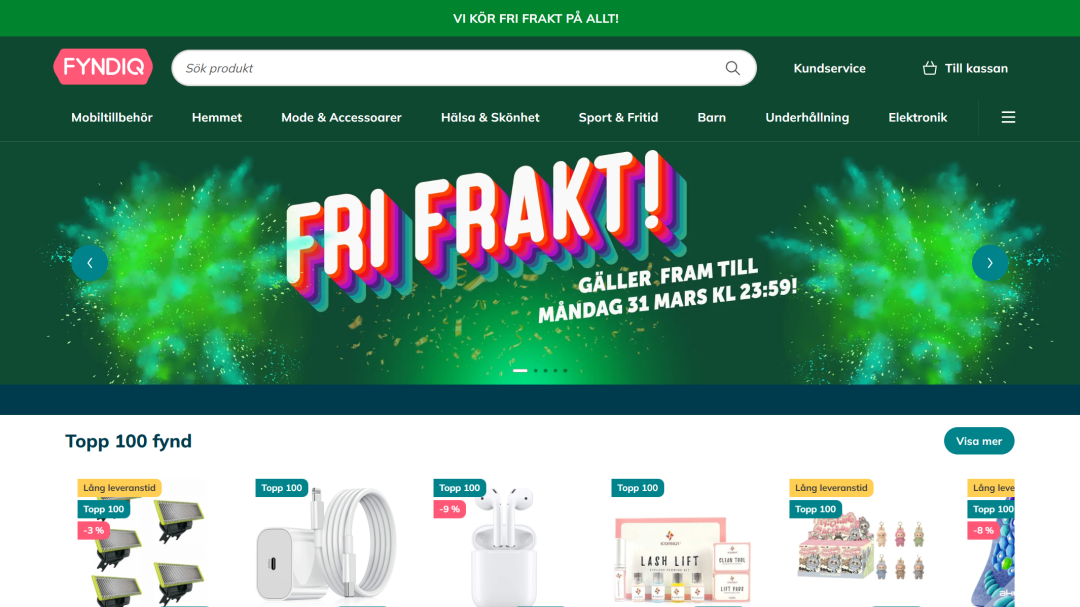This screenshot has height=607, width=1080.
Task: Click the magnifying glass search icon
Action: [x=732, y=68]
